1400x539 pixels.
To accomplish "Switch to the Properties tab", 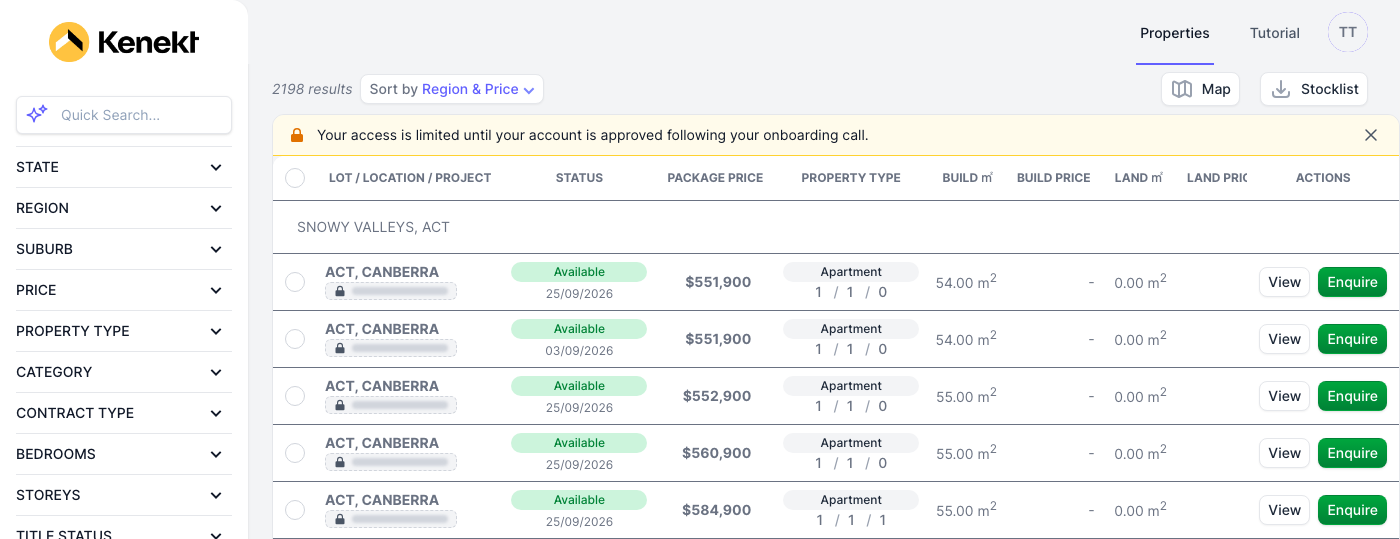I will coord(1175,33).
